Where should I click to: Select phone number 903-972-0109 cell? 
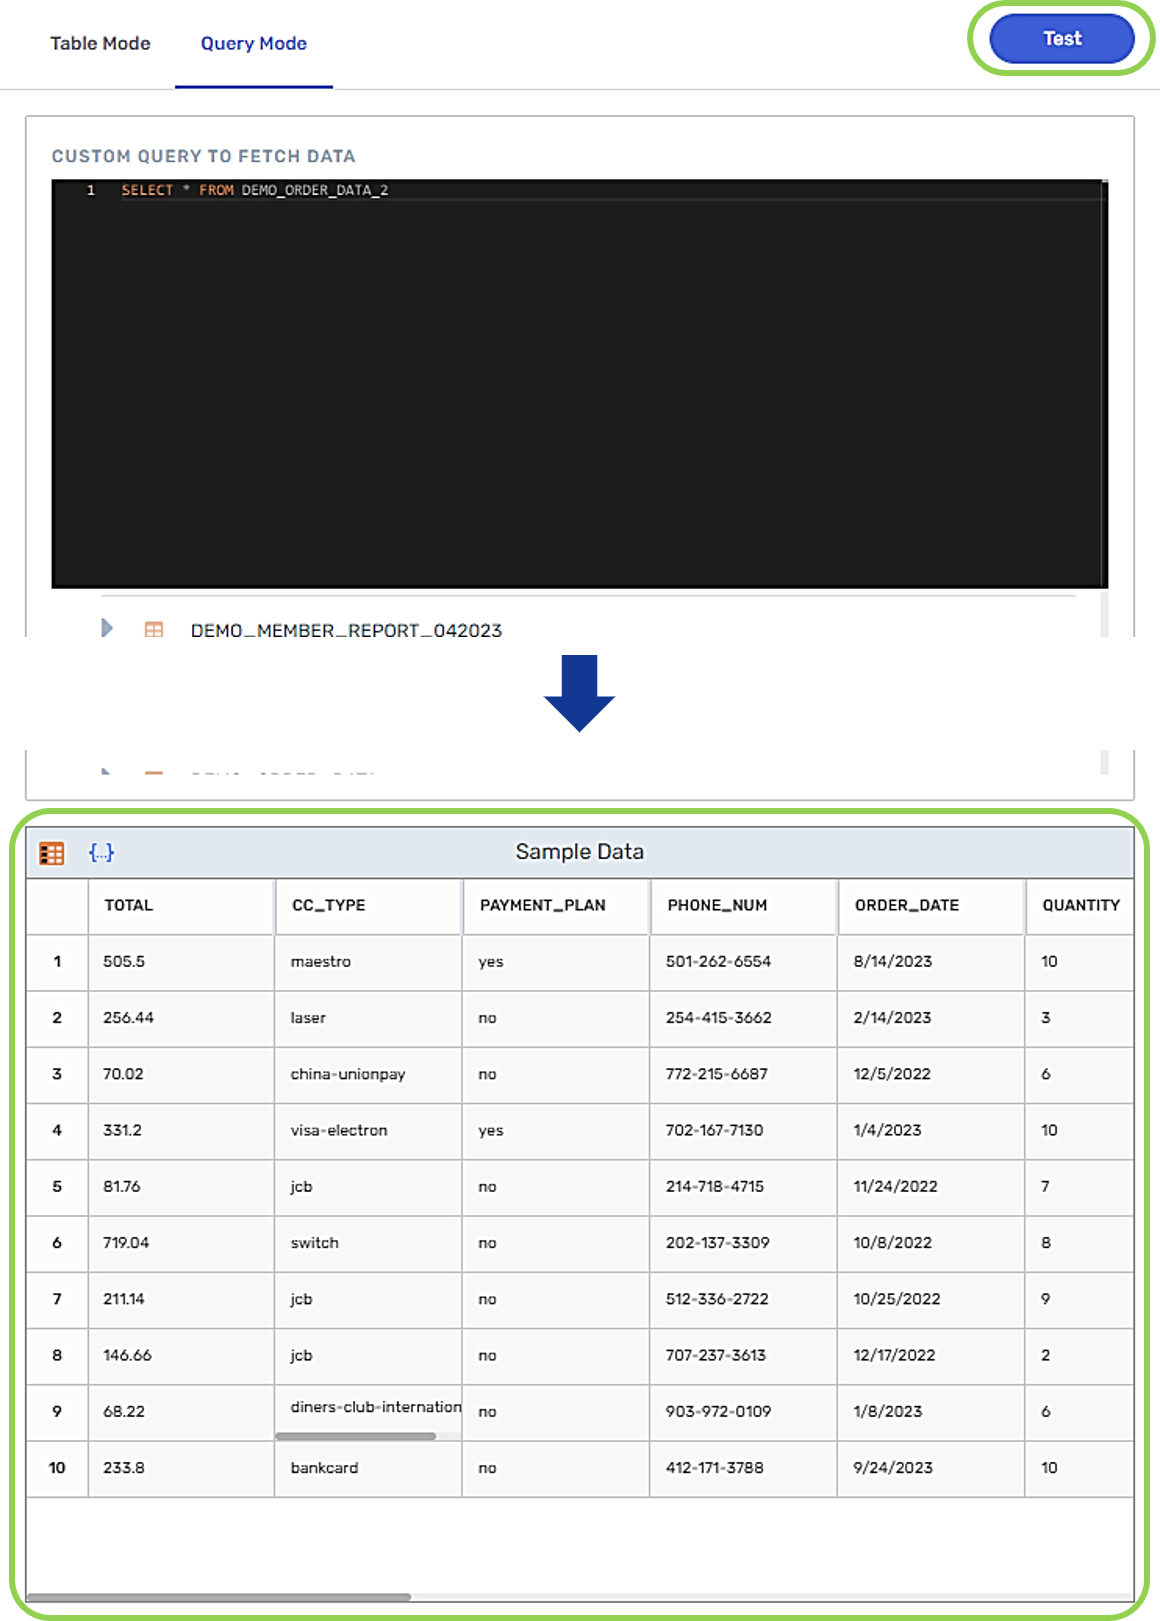[744, 1412]
